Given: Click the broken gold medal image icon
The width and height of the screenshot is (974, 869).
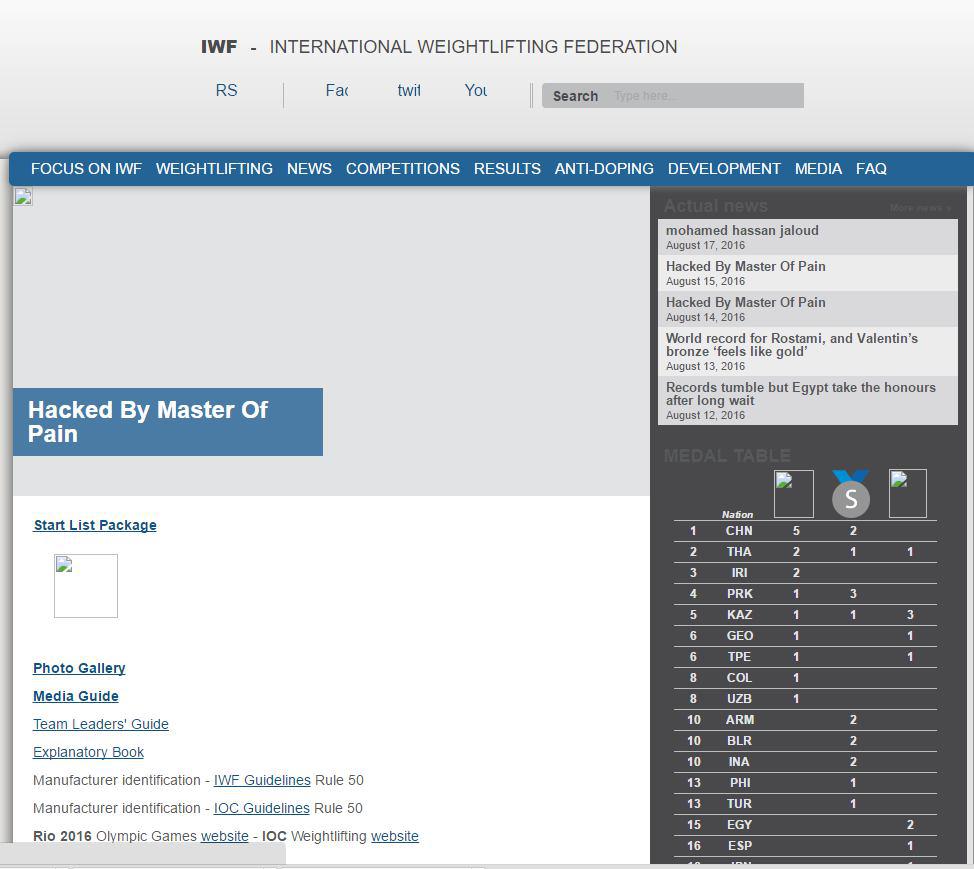Looking at the screenshot, I should click(793, 494).
